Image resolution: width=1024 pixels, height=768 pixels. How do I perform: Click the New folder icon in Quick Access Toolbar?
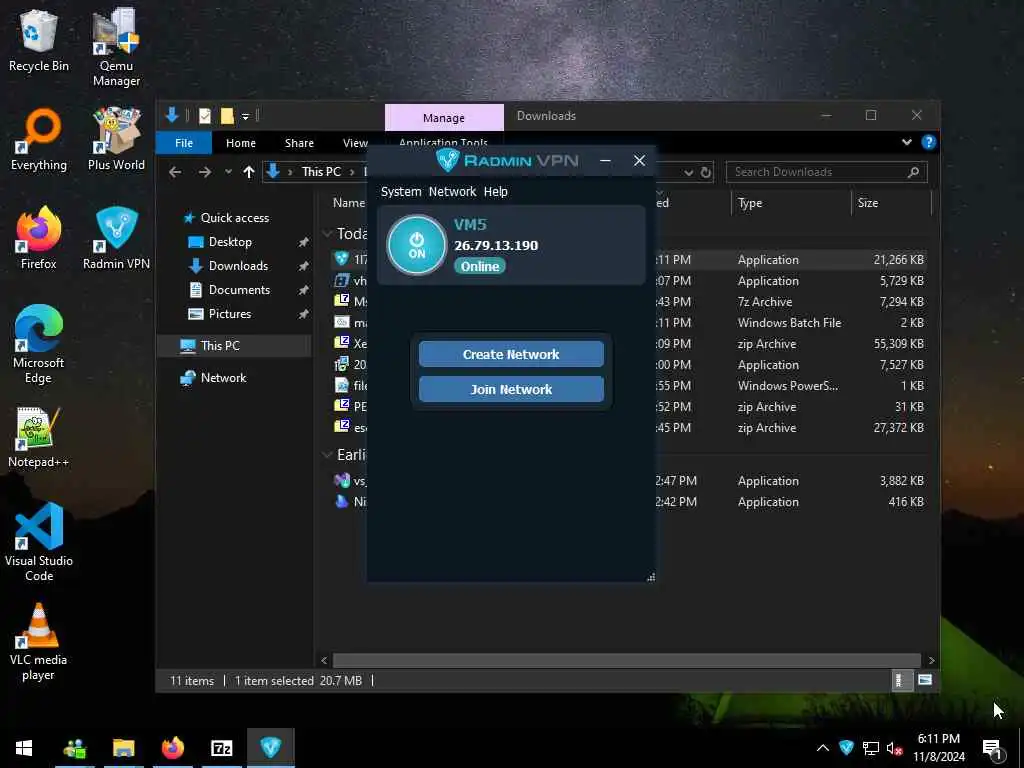(x=227, y=116)
